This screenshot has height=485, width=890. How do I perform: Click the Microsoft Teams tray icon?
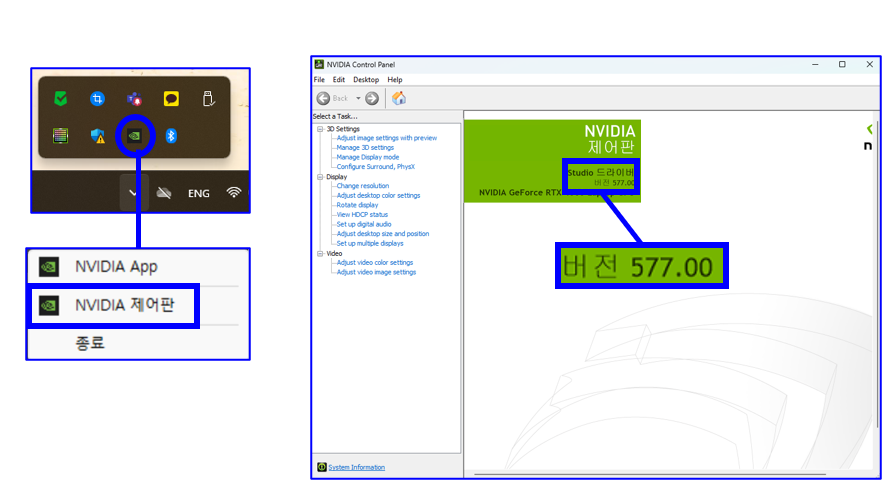pyautogui.click(x=134, y=98)
